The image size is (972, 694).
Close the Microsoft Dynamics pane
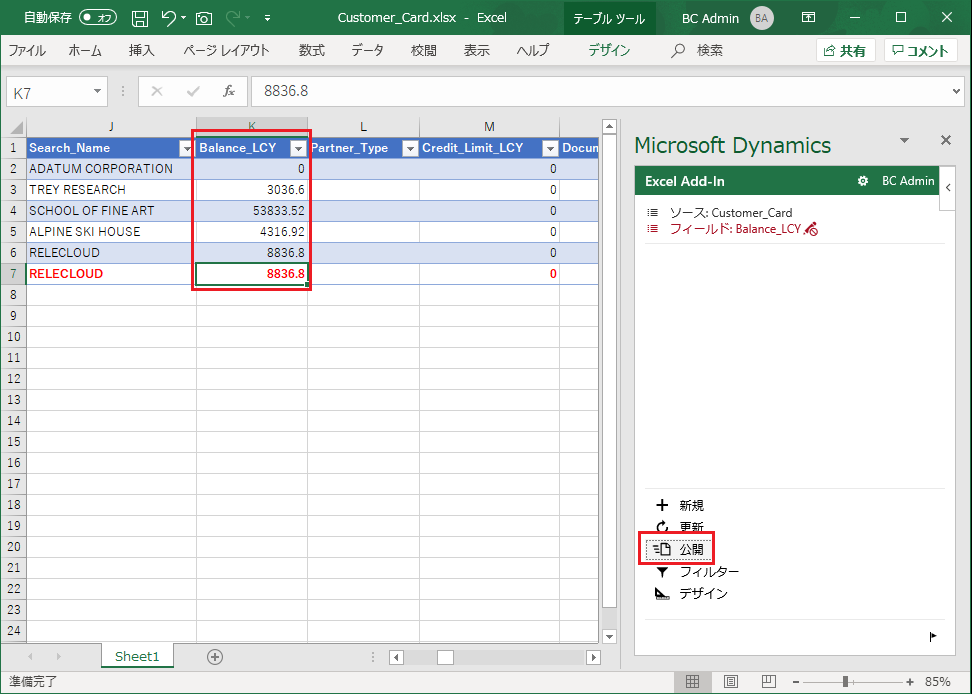pos(945,140)
